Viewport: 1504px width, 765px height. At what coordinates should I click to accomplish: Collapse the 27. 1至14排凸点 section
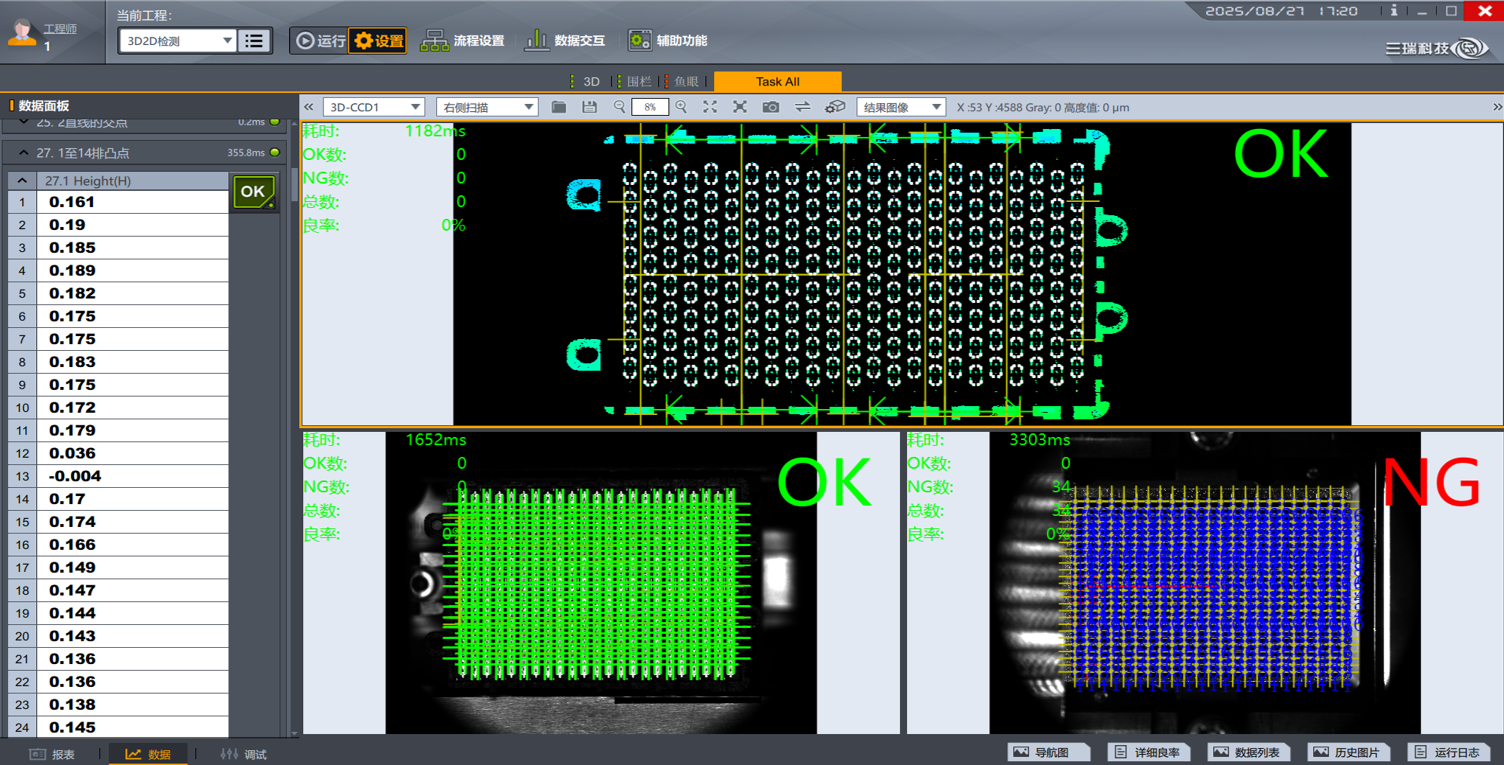(23, 153)
